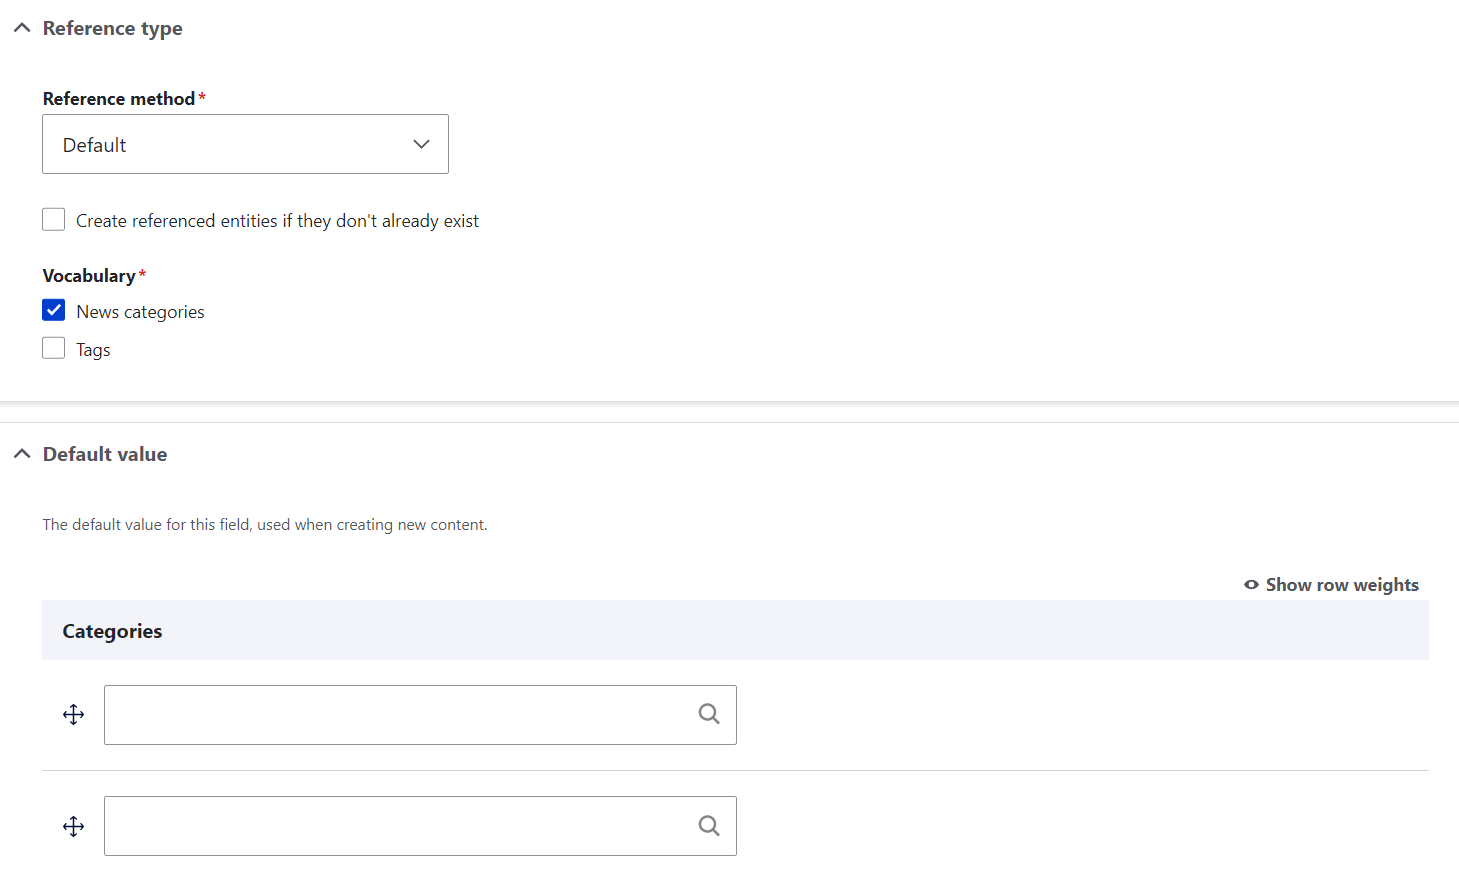The image size is (1459, 877).
Task: Click the 'Vocabulary' field label
Action: point(89,276)
